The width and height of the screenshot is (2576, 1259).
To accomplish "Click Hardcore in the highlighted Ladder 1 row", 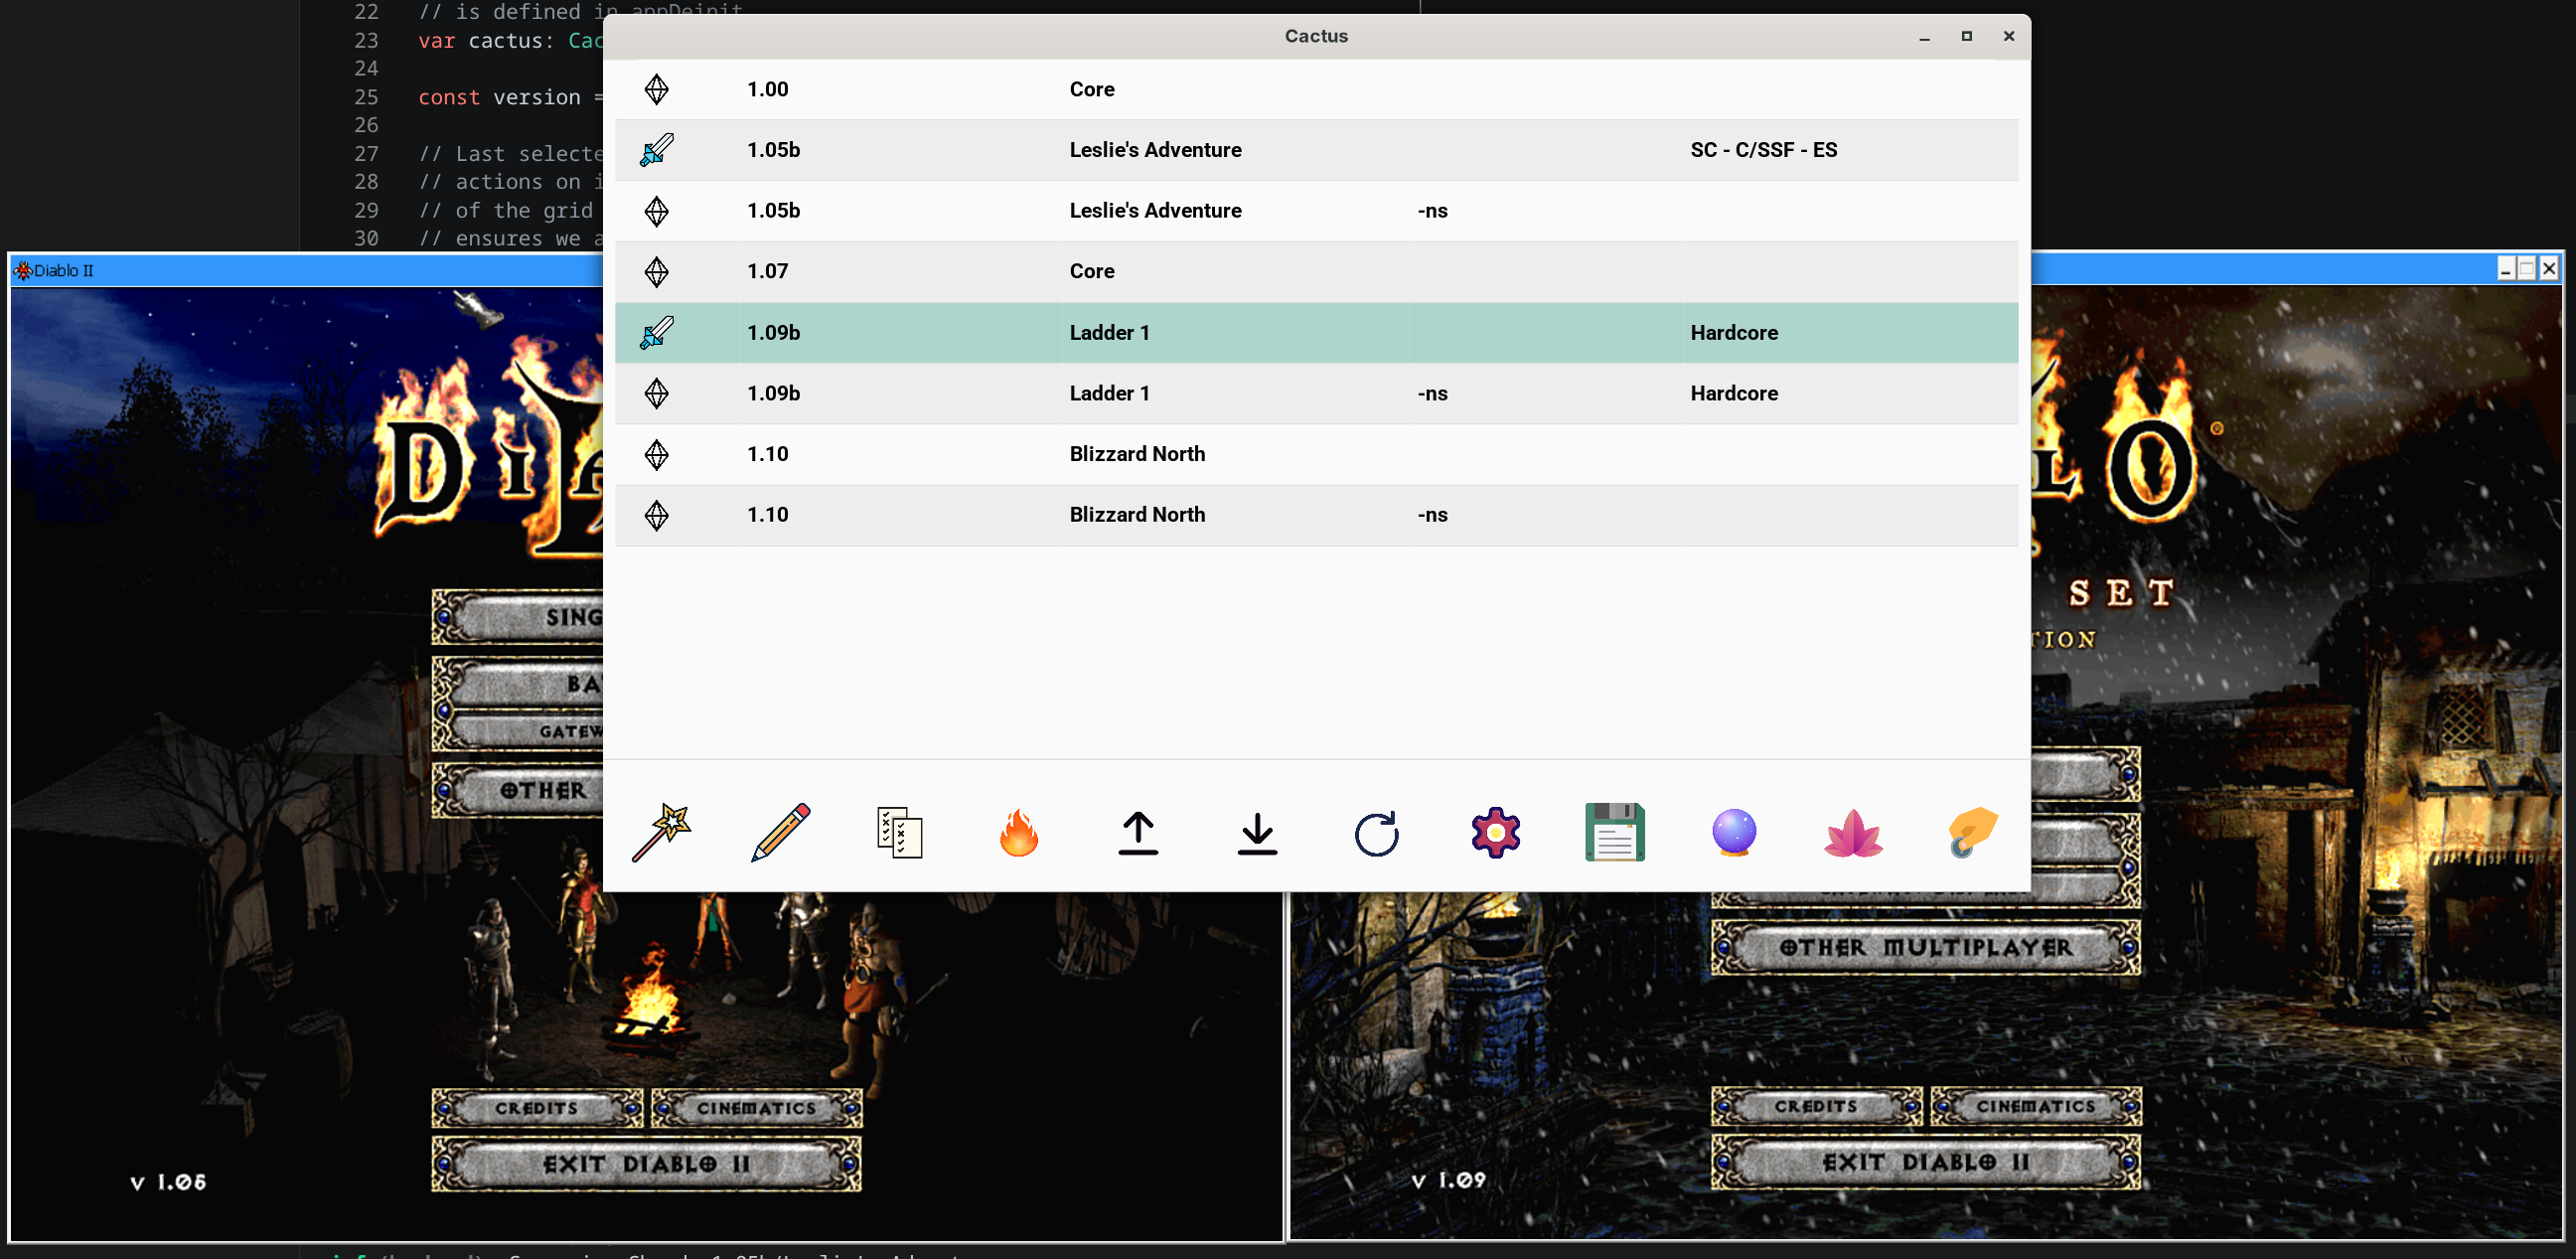I will 1733,332.
